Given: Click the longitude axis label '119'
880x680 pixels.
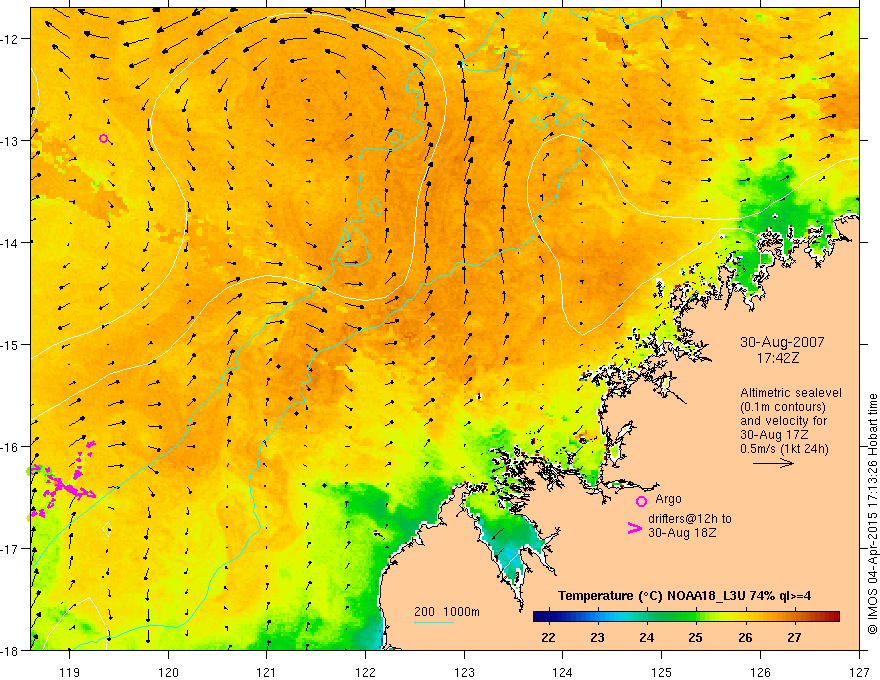Looking at the screenshot, I should pos(70,672).
